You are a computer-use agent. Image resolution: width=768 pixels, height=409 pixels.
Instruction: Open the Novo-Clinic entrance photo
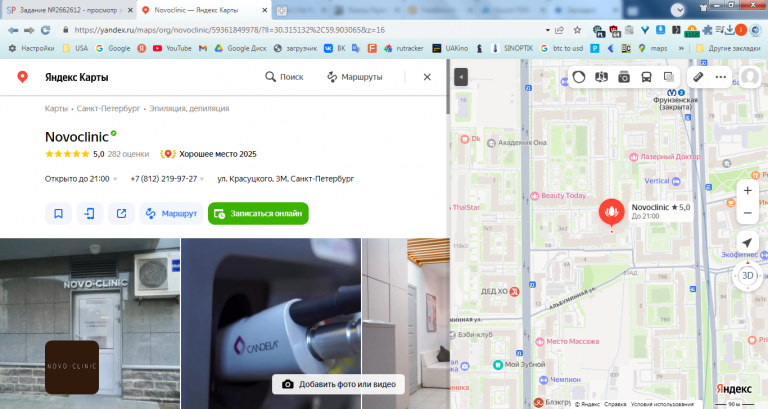pyautogui.click(x=90, y=323)
